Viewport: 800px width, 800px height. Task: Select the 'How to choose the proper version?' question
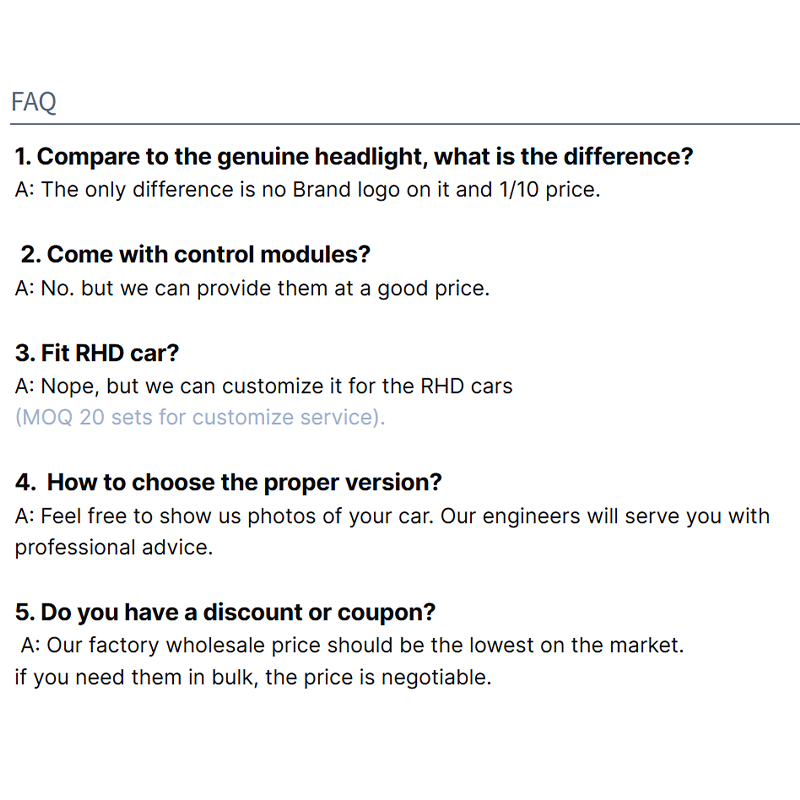point(229,482)
